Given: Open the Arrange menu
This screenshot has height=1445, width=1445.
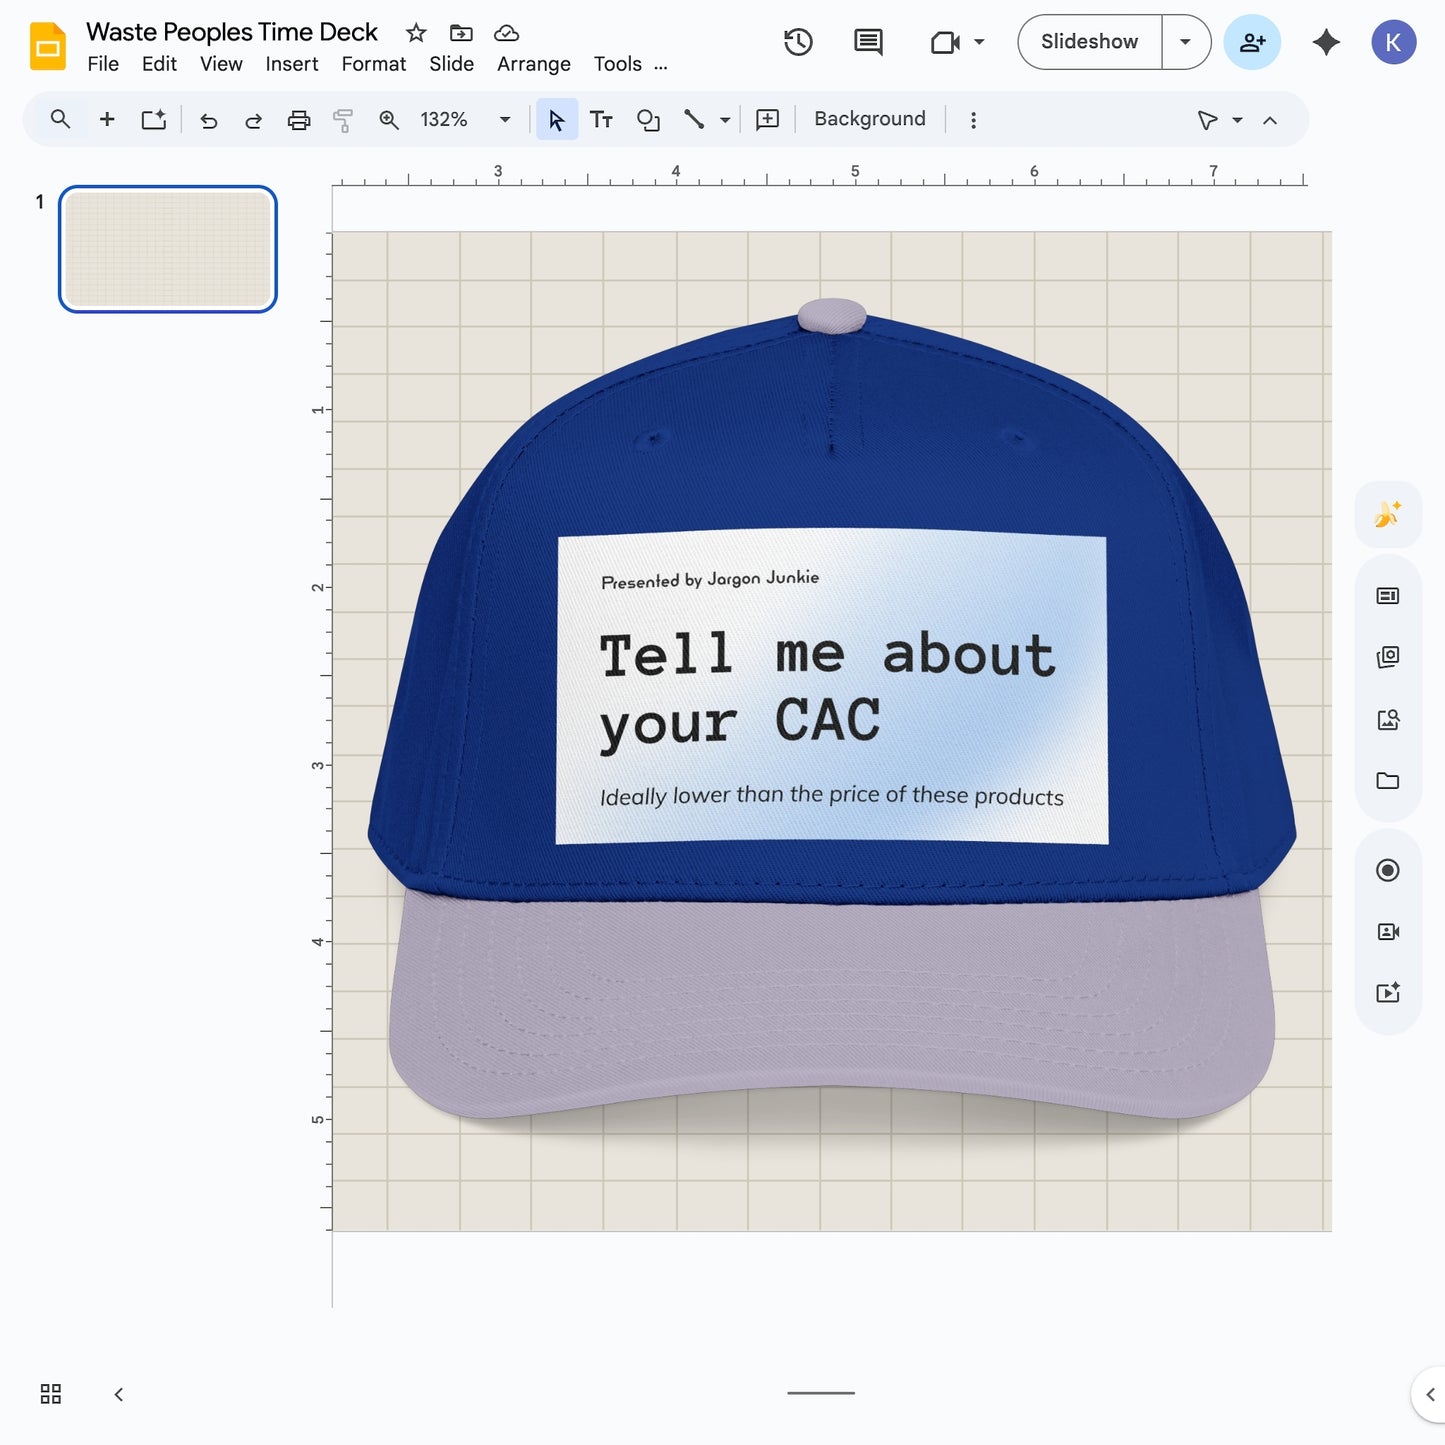Looking at the screenshot, I should 533,63.
